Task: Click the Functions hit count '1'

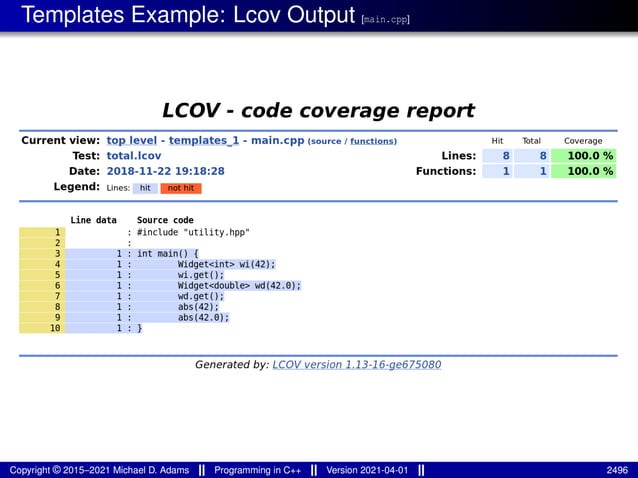Action: (x=498, y=171)
